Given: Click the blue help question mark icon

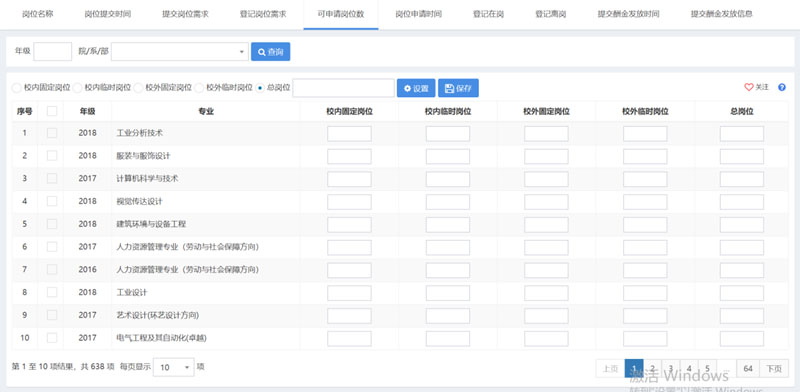Looking at the screenshot, I should 782,88.
